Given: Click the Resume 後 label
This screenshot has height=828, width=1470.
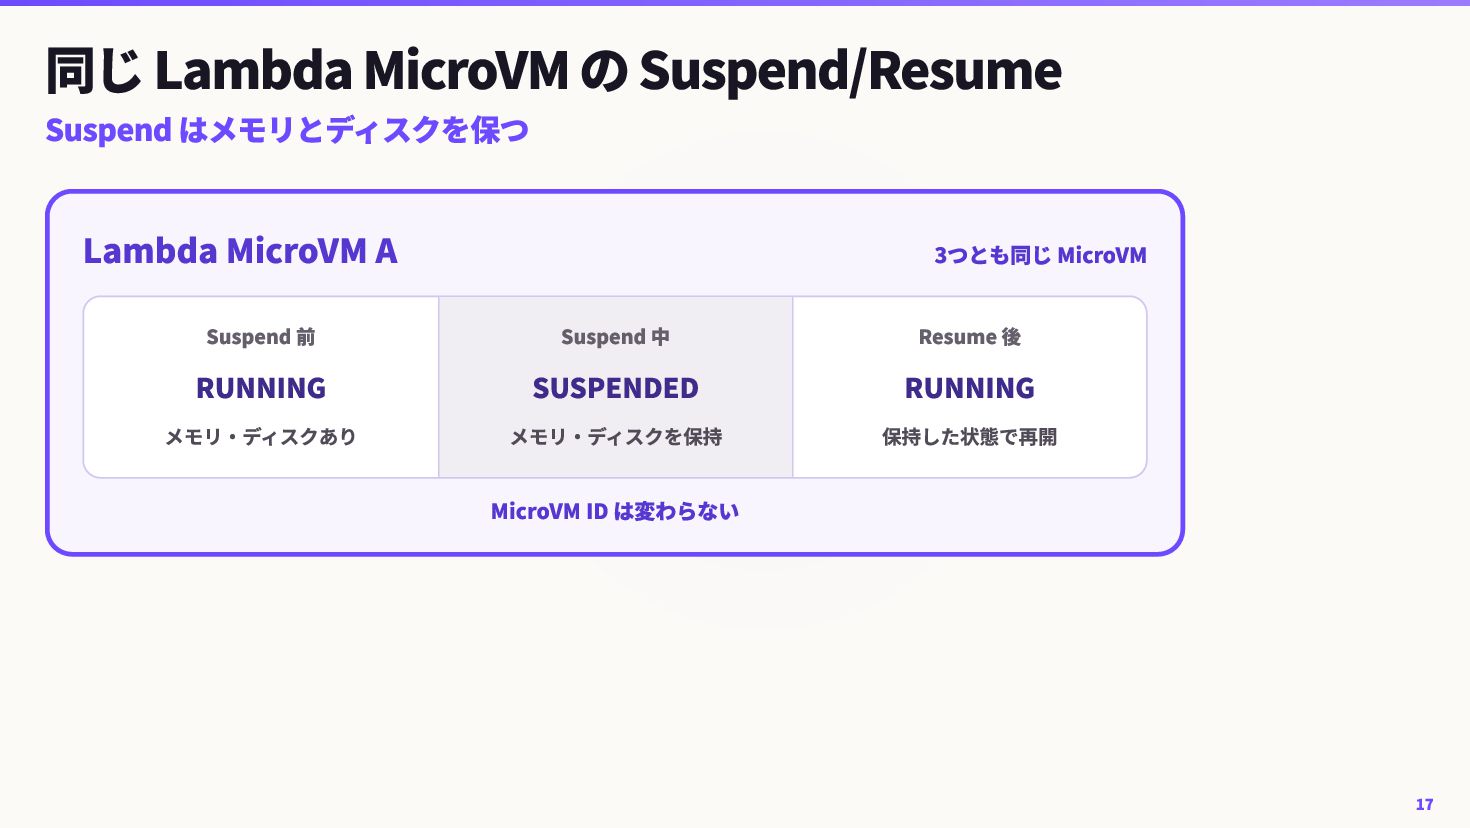Looking at the screenshot, I should point(970,337).
